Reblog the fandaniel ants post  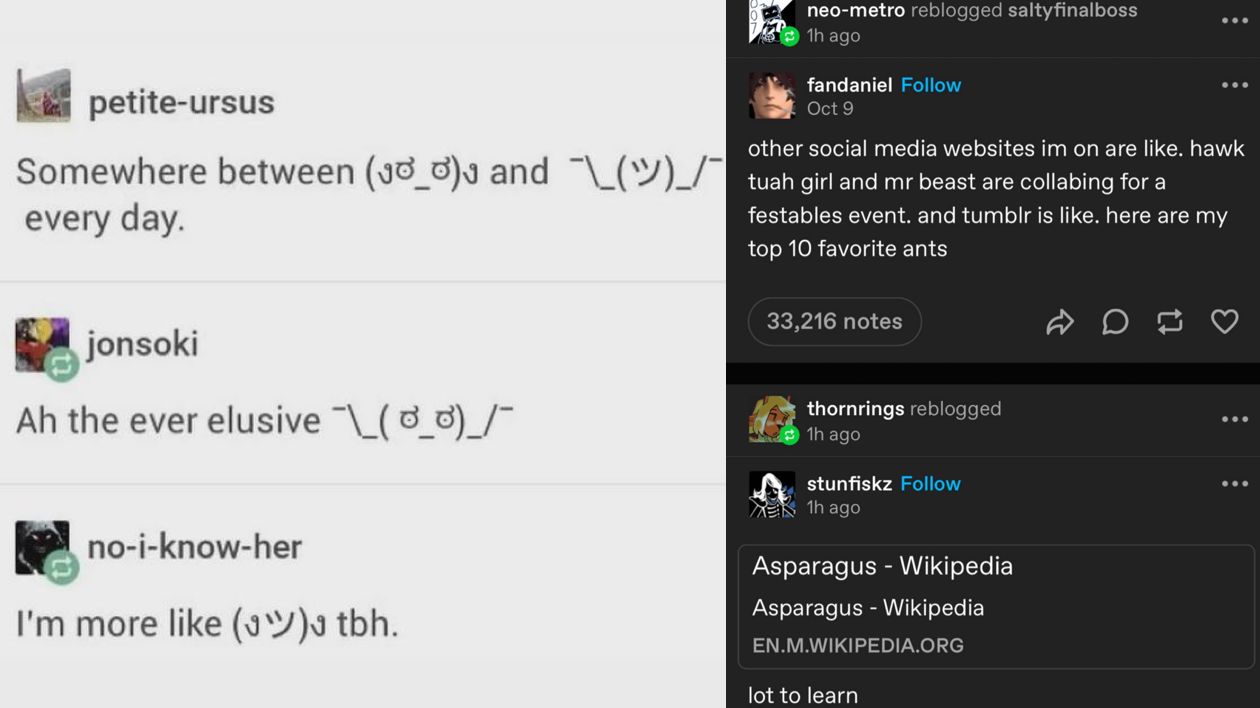coord(1169,322)
